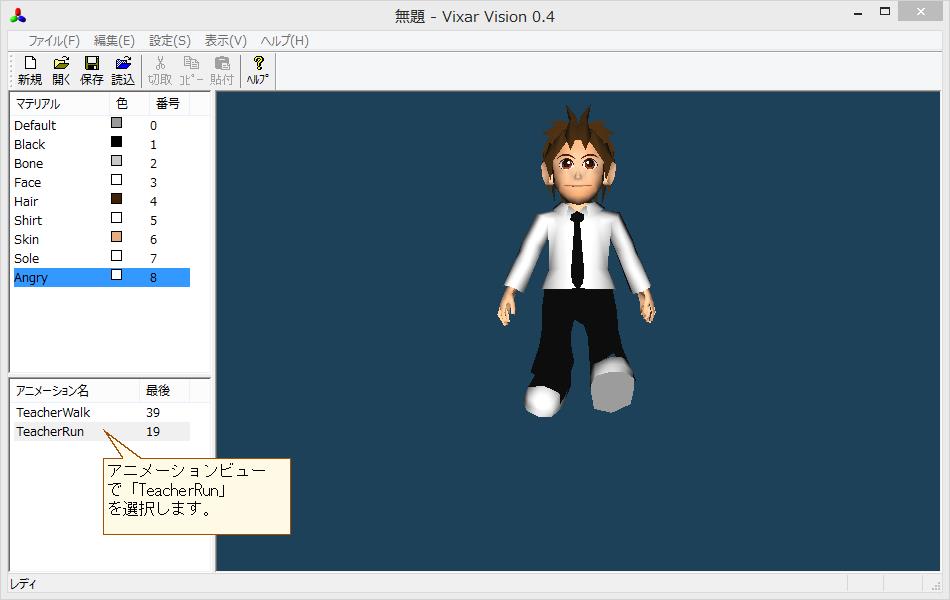Save the model with 保存 icon
Viewport: 950px width, 600px height.
tap(91, 68)
